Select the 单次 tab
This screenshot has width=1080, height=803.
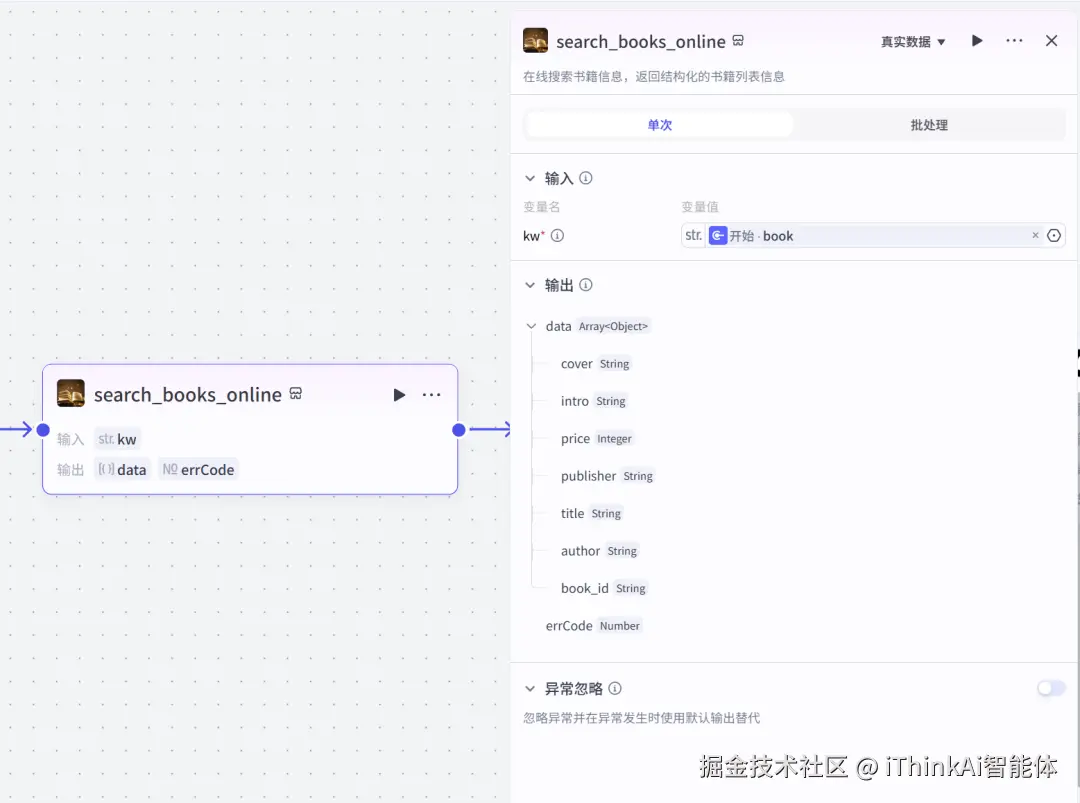click(x=659, y=124)
